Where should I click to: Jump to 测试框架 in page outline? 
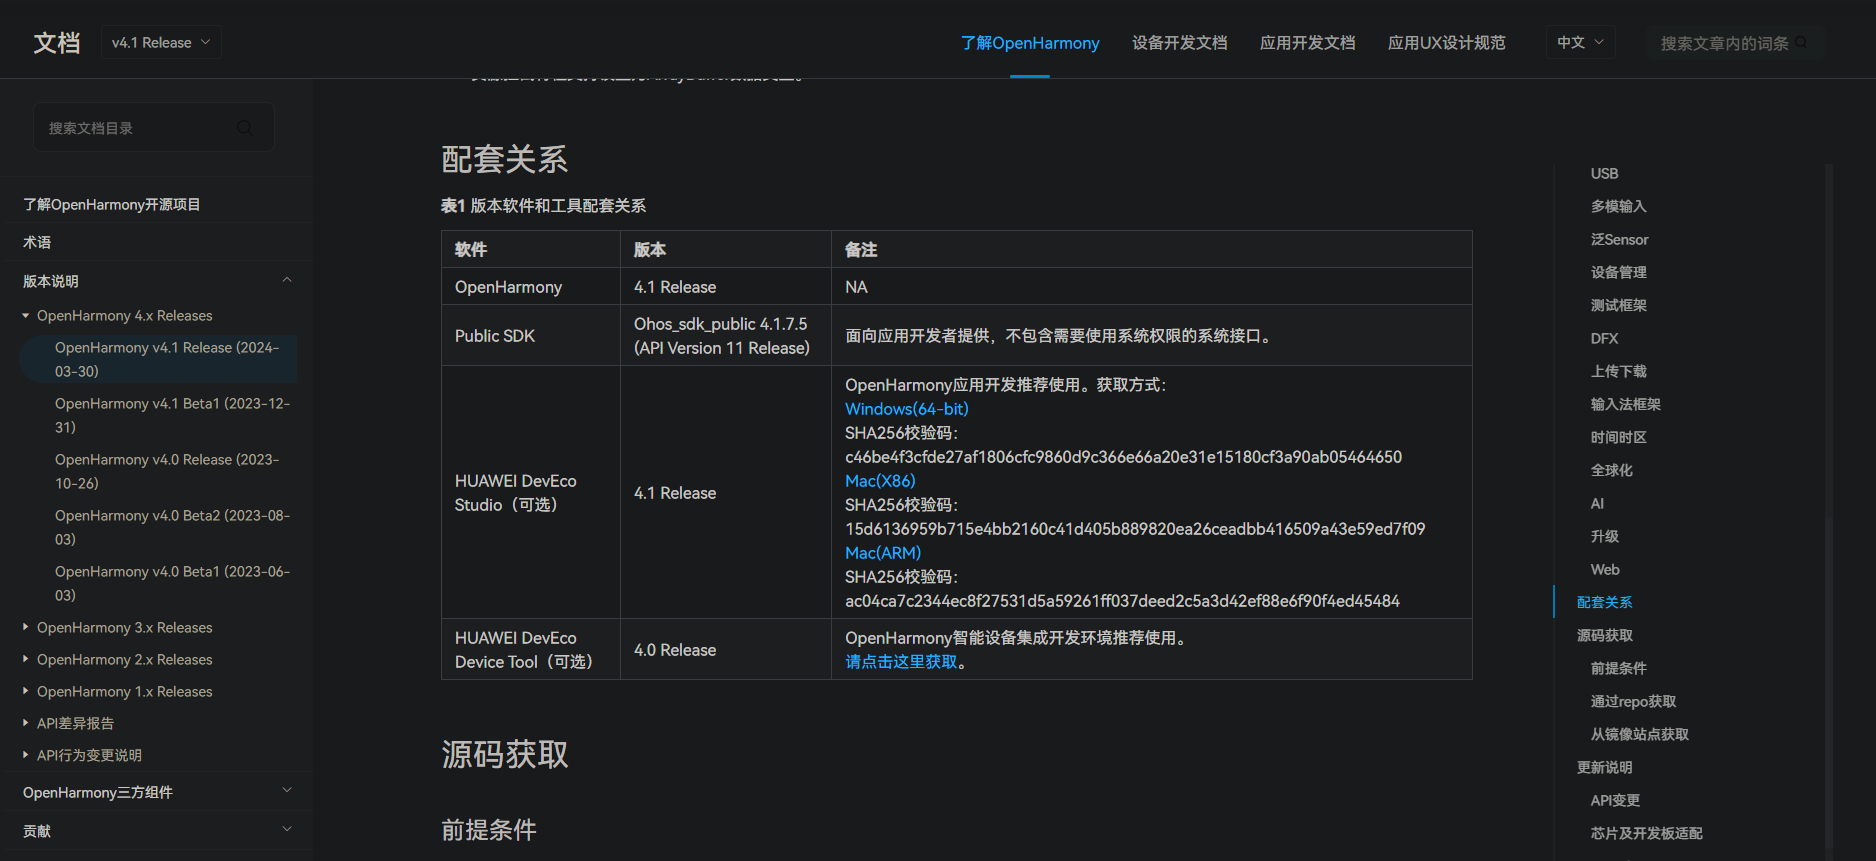[x=1618, y=305]
